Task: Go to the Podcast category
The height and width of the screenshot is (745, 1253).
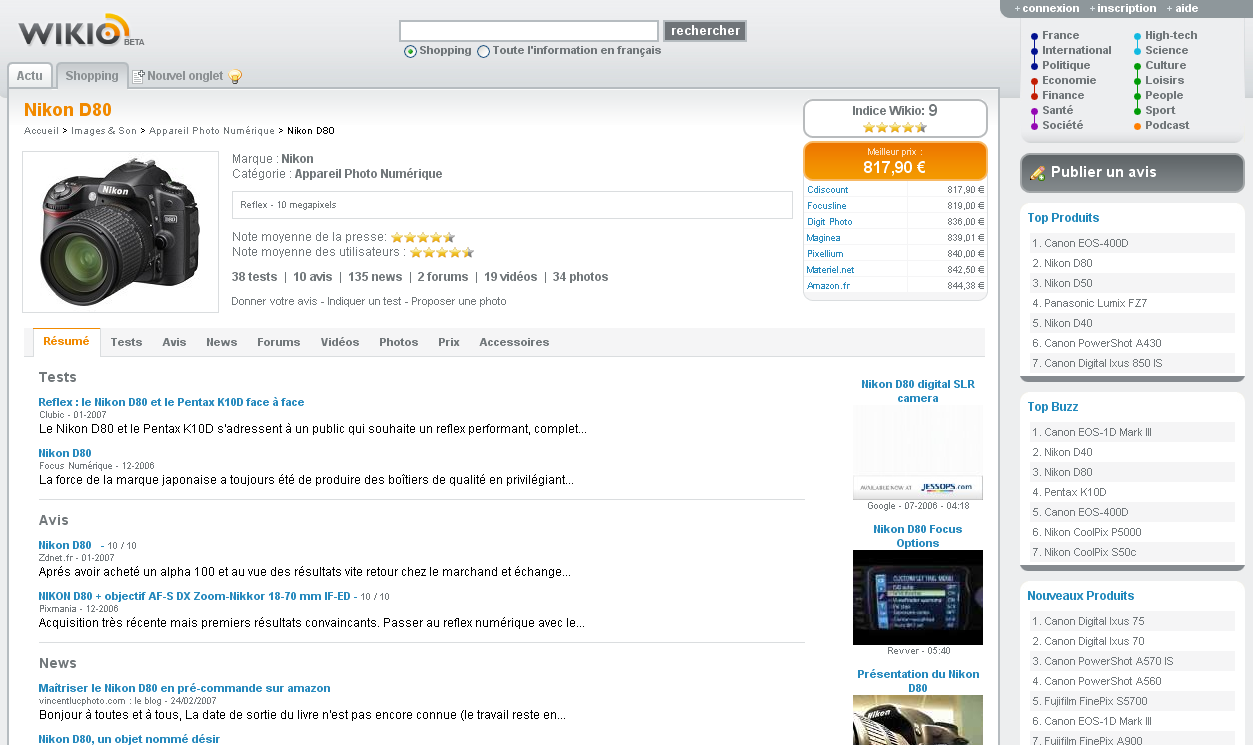Action: click(x=1167, y=125)
